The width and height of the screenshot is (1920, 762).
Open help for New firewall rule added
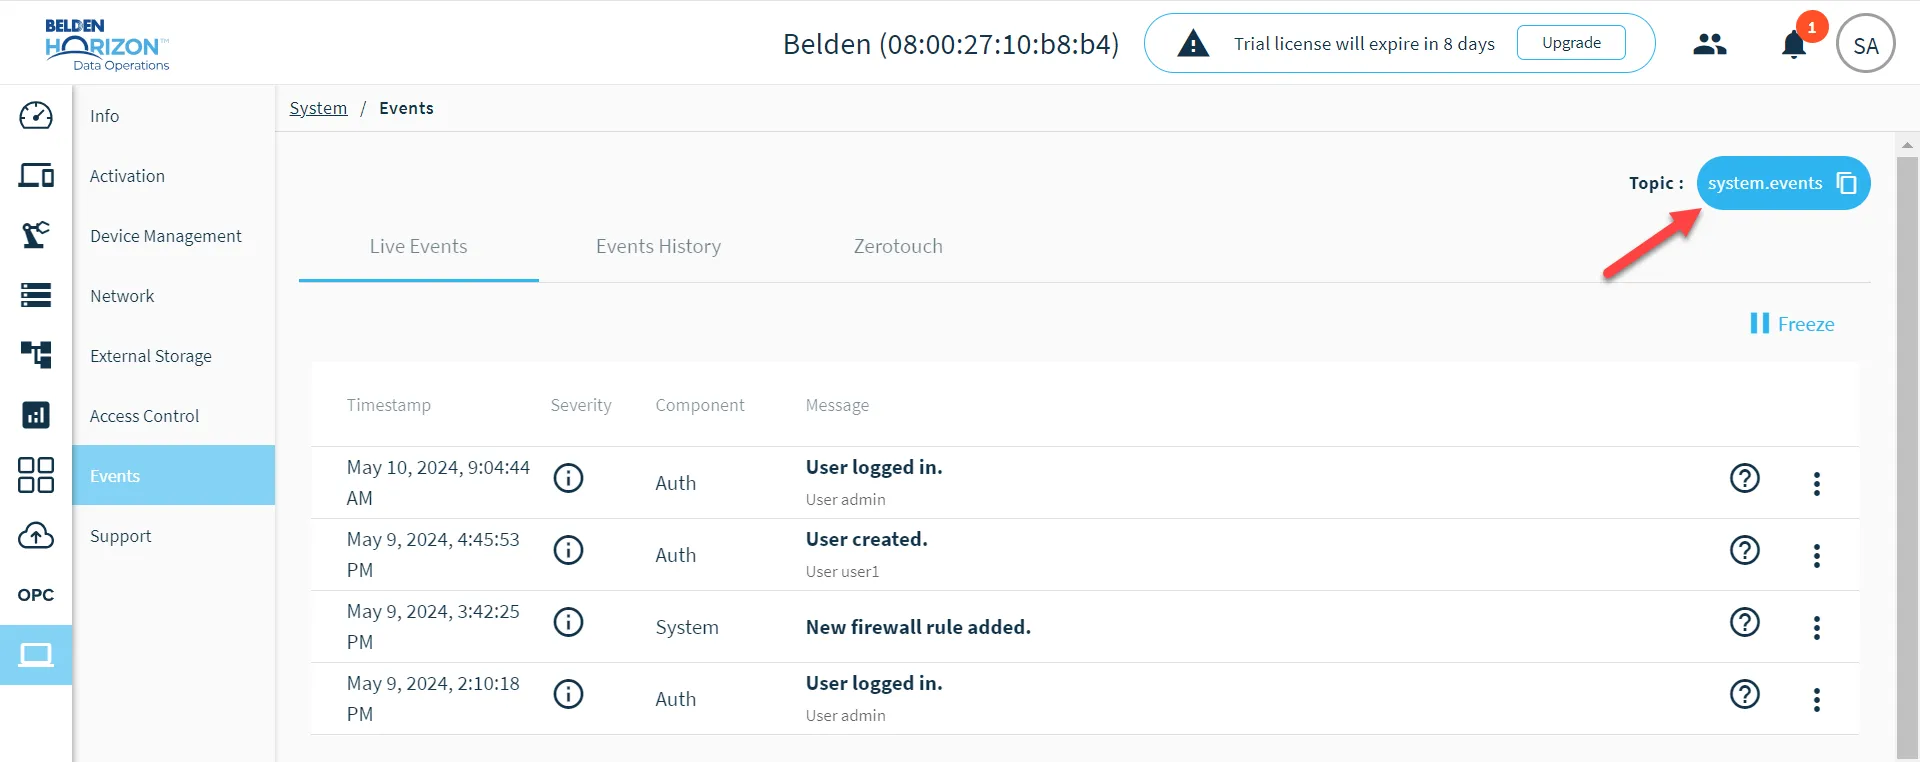pyautogui.click(x=1745, y=622)
